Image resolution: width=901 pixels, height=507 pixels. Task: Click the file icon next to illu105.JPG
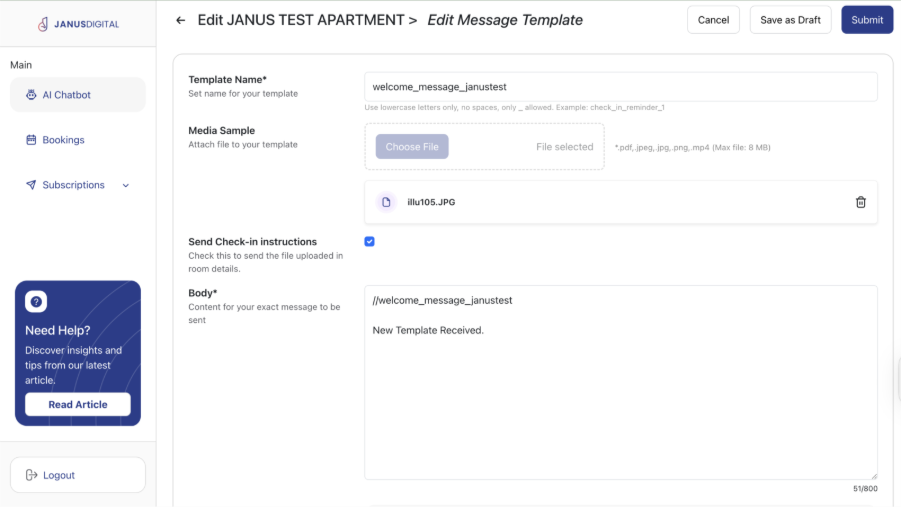click(x=386, y=202)
